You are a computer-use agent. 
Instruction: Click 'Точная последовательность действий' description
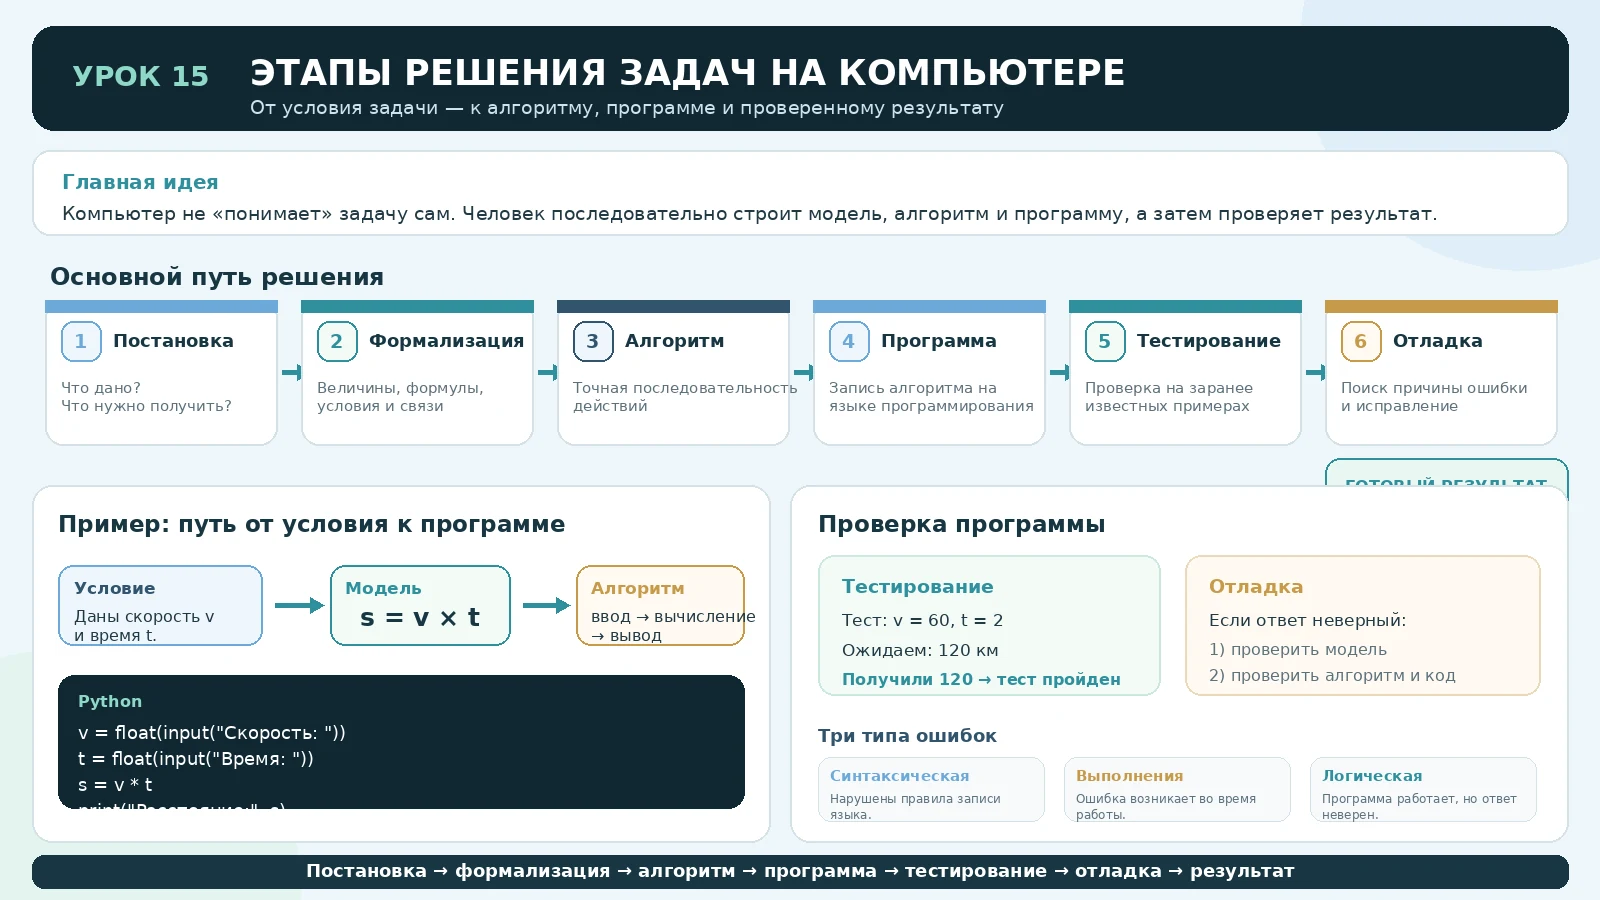point(685,397)
